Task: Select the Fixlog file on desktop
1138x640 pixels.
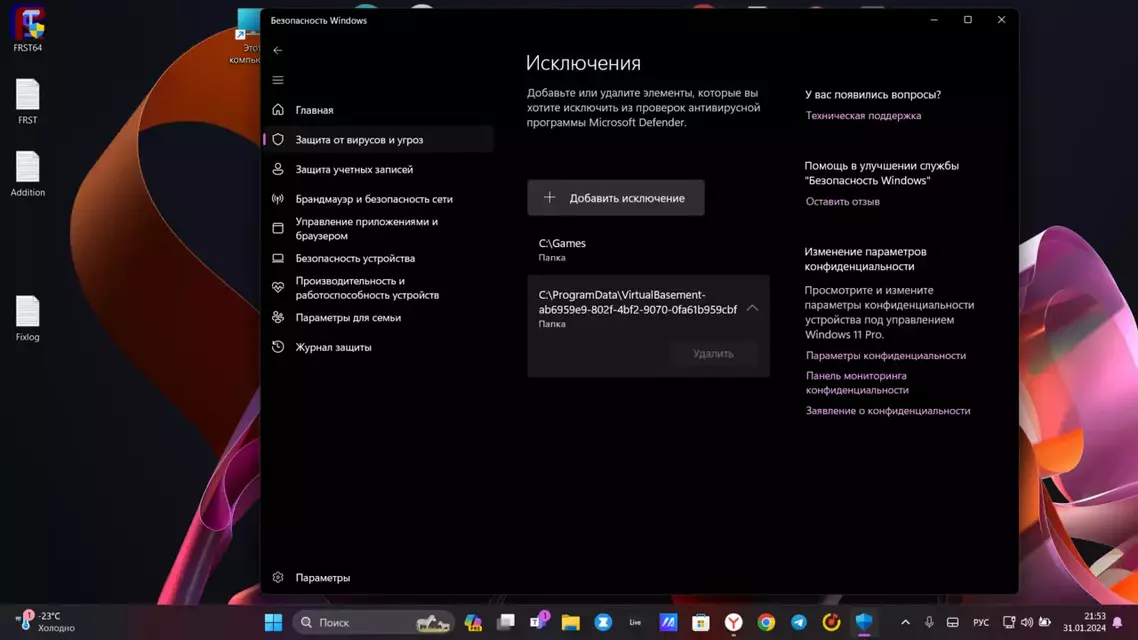Action: [x=28, y=319]
